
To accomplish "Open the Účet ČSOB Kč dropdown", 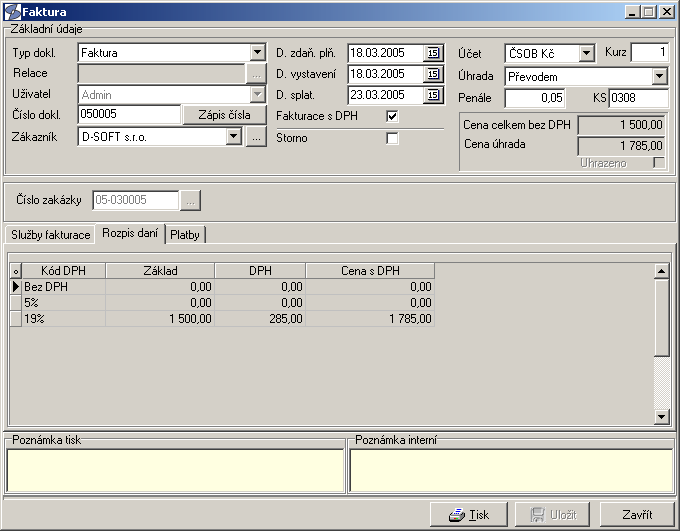I will (587, 53).
